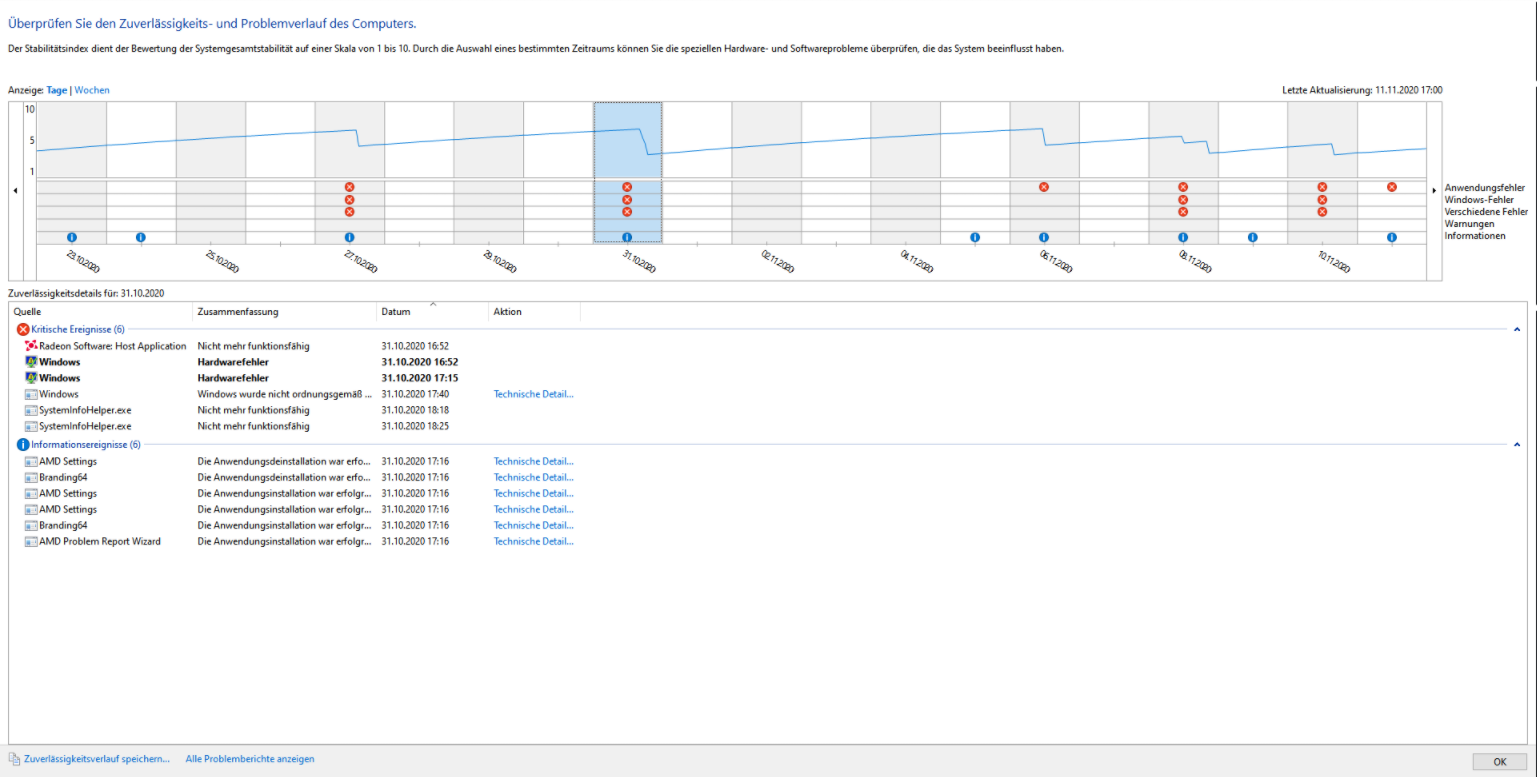Viewport: 1537px width, 777px height.
Task: Select the Anwendungsfehler icon in highlighted 31.10.2020 column
Action: [x=627, y=187]
